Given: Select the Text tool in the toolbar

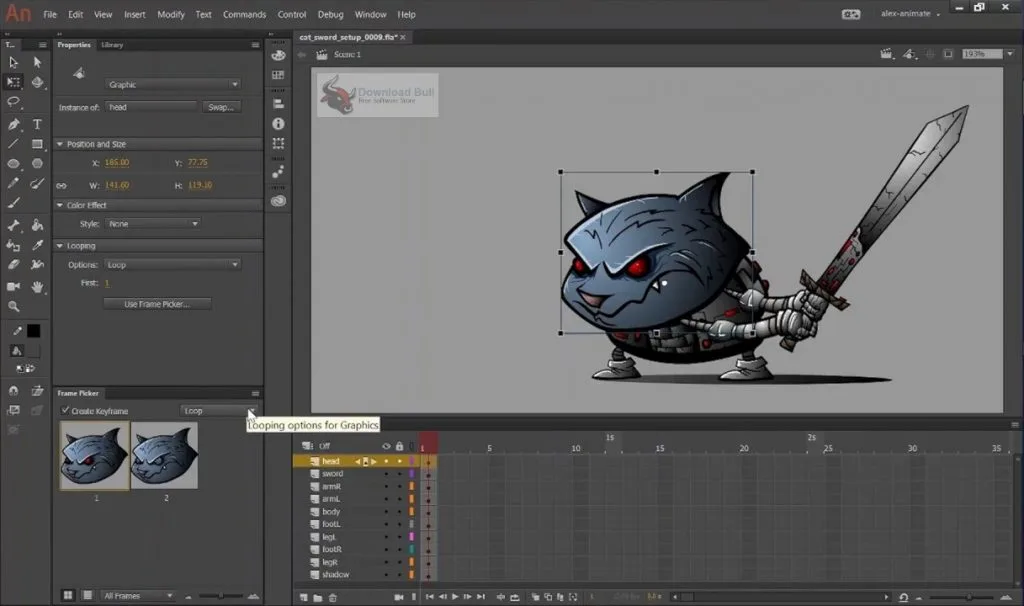Looking at the screenshot, I should pos(37,125).
